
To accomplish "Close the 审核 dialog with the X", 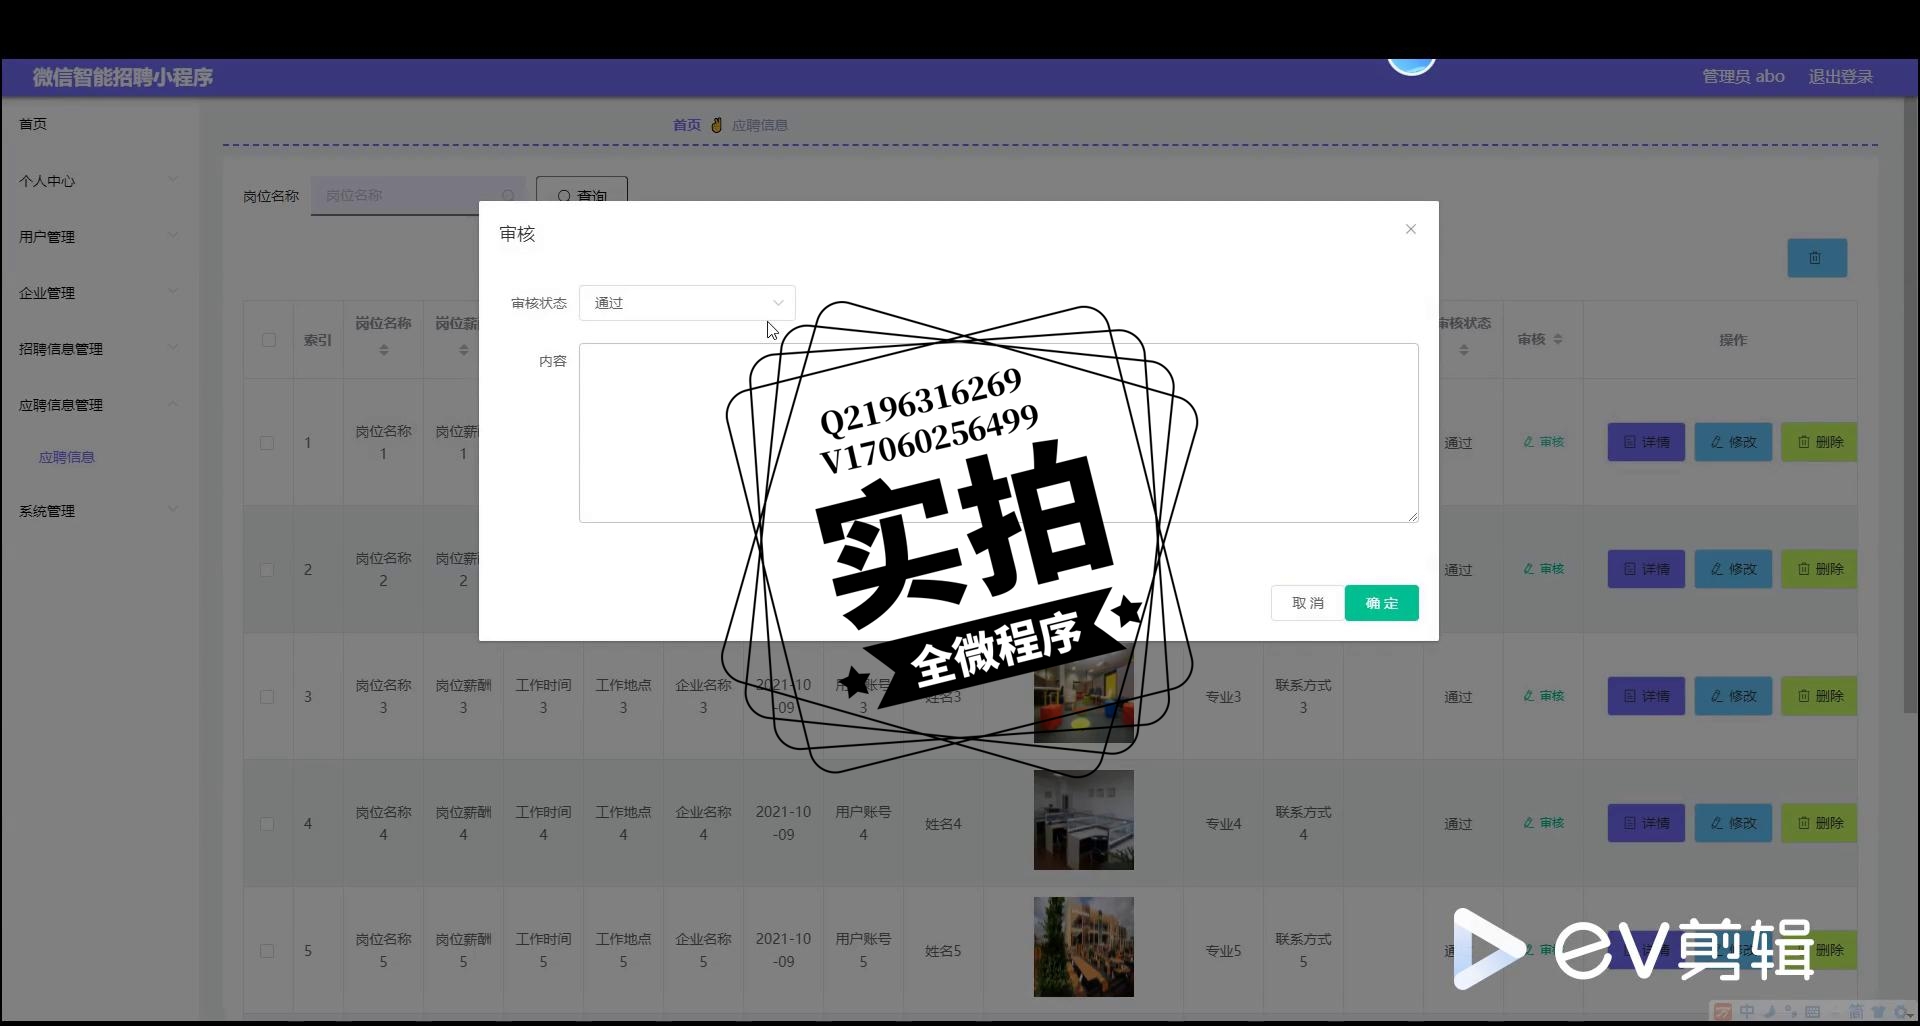I will [x=1410, y=229].
